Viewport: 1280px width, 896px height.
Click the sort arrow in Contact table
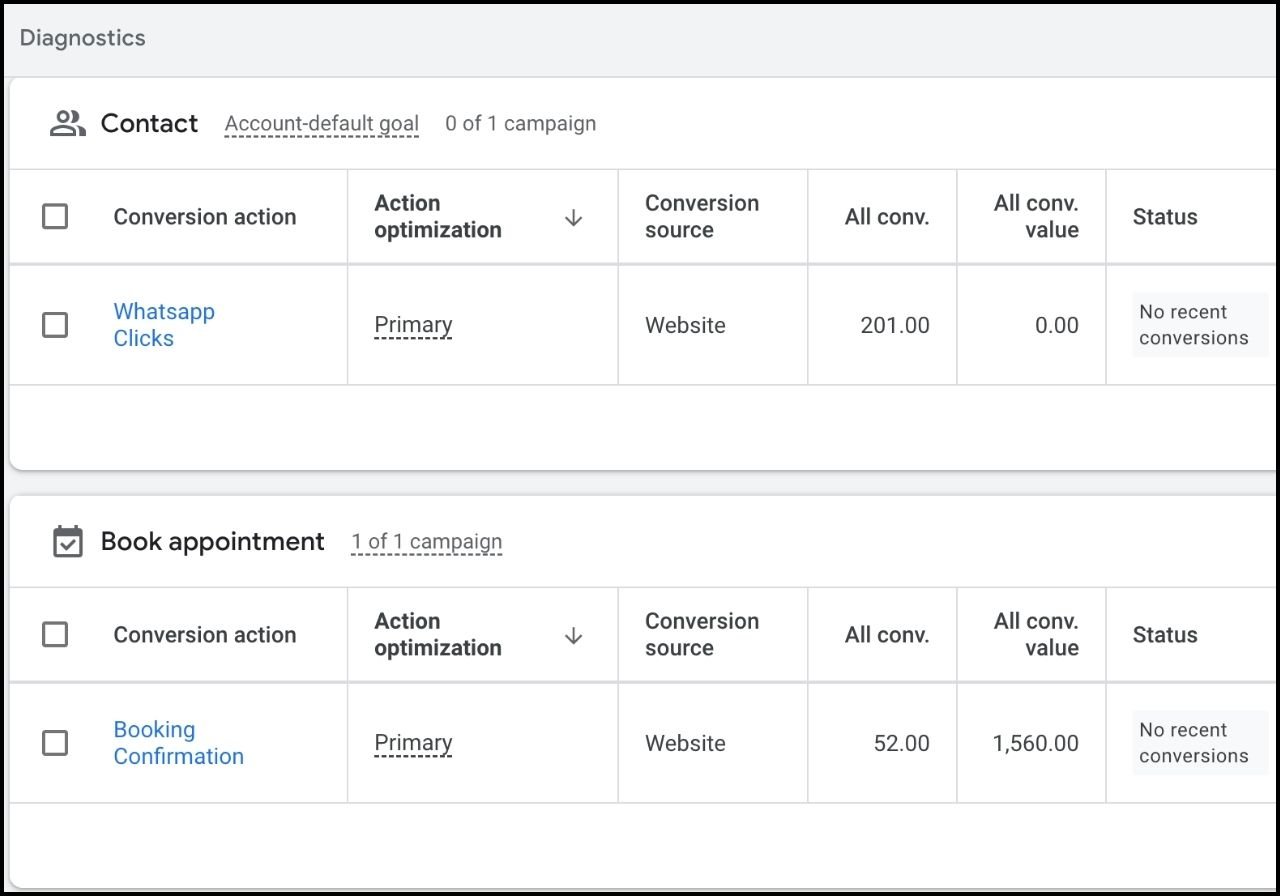[x=573, y=217]
